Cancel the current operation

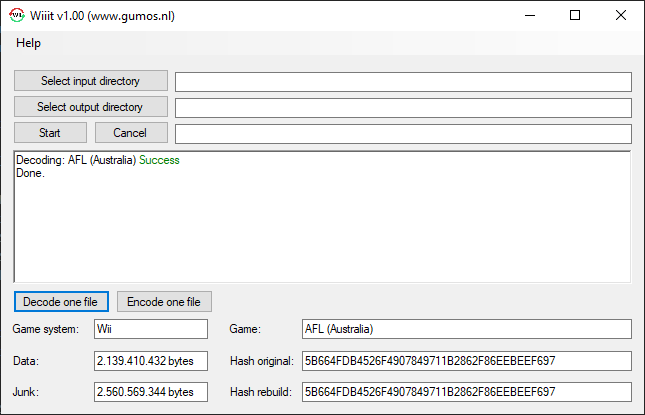click(x=130, y=133)
